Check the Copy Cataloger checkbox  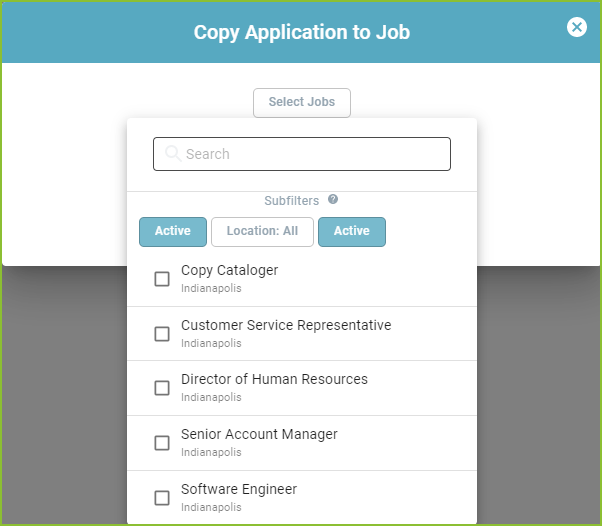162,279
